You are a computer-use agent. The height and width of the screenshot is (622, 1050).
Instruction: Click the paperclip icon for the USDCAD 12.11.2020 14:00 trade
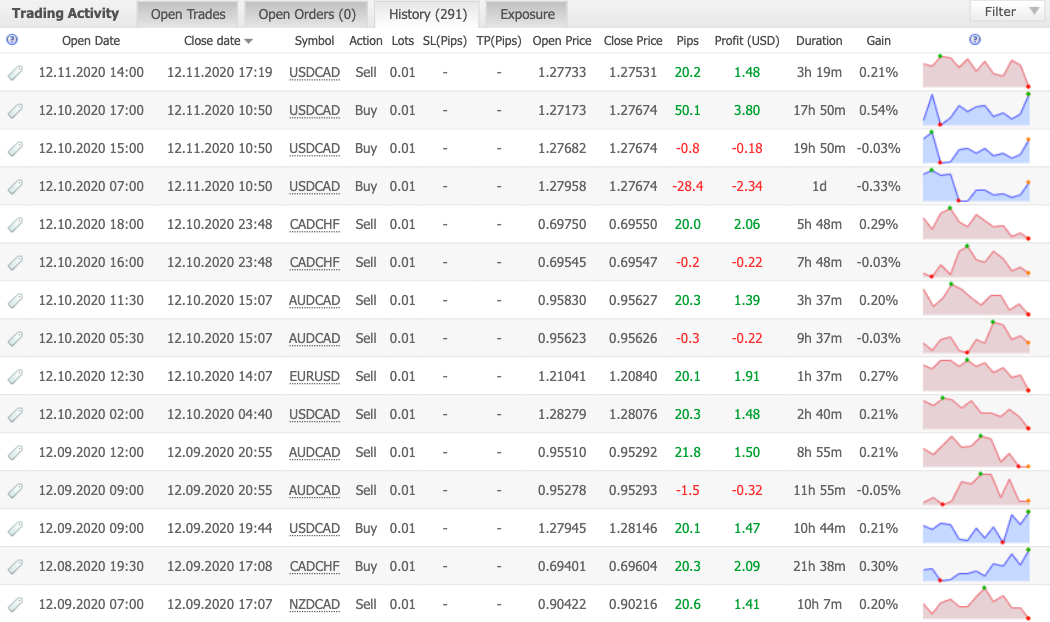[x=15, y=73]
